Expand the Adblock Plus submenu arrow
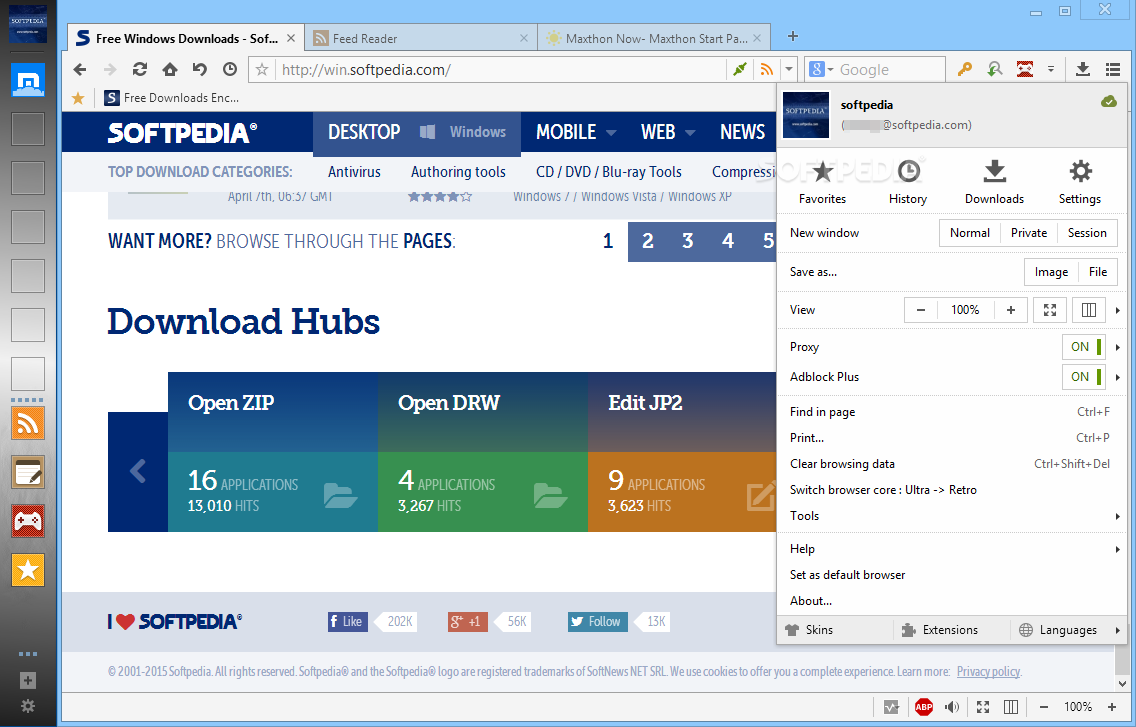The width and height of the screenshot is (1136, 727). (x=1118, y=377)
